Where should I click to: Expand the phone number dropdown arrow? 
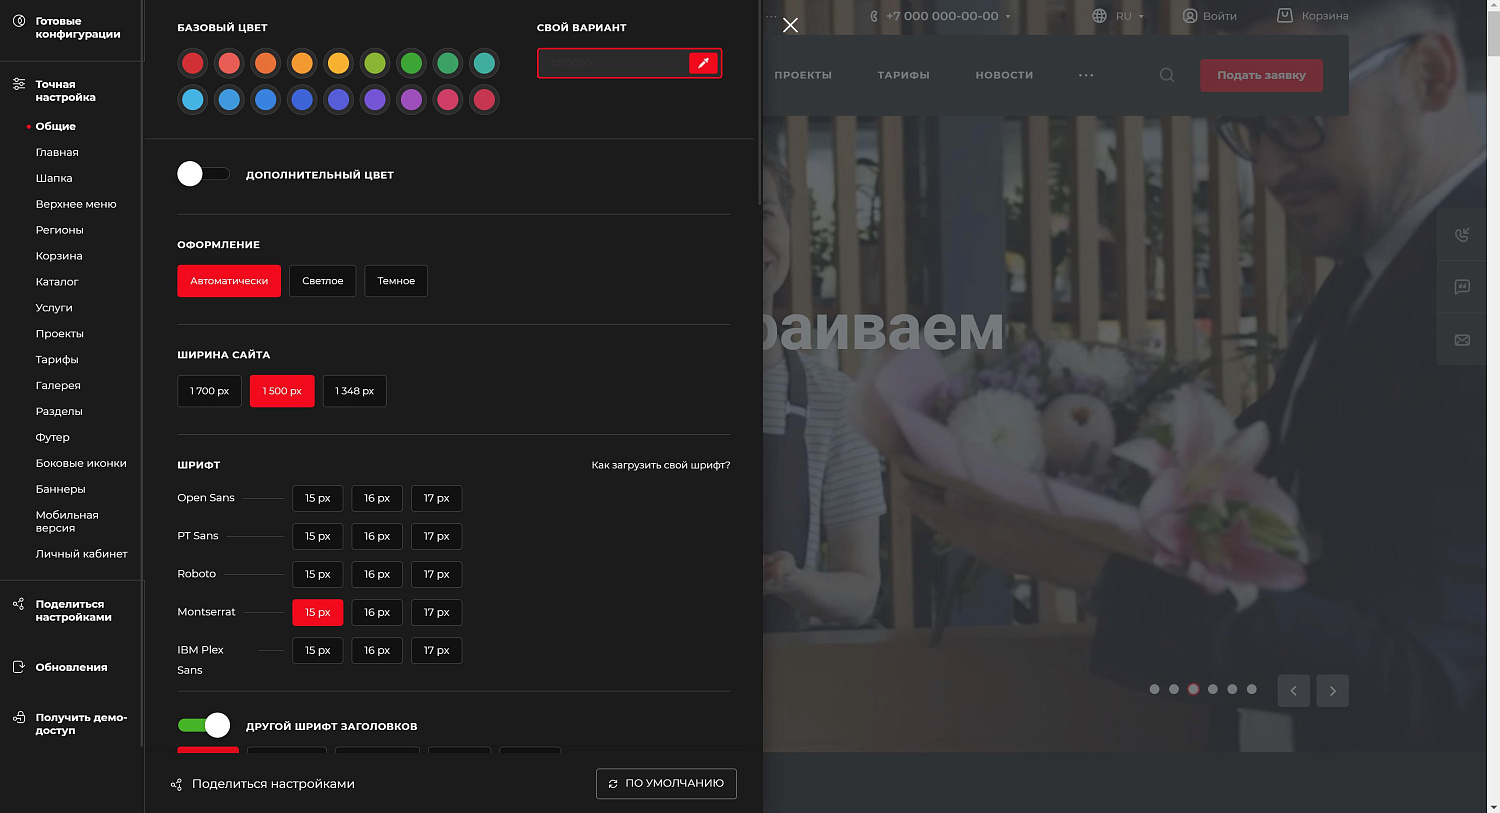pos(1008,17)
